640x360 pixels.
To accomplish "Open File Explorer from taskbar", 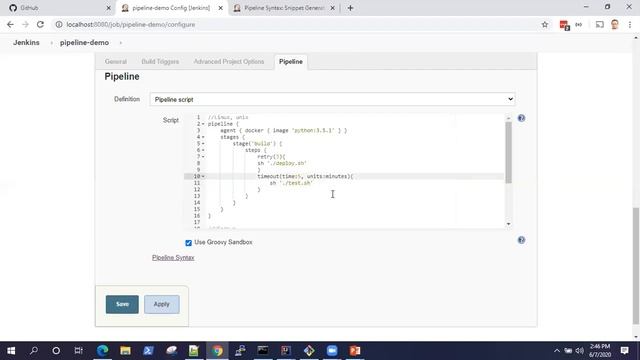I will point(125,351).
